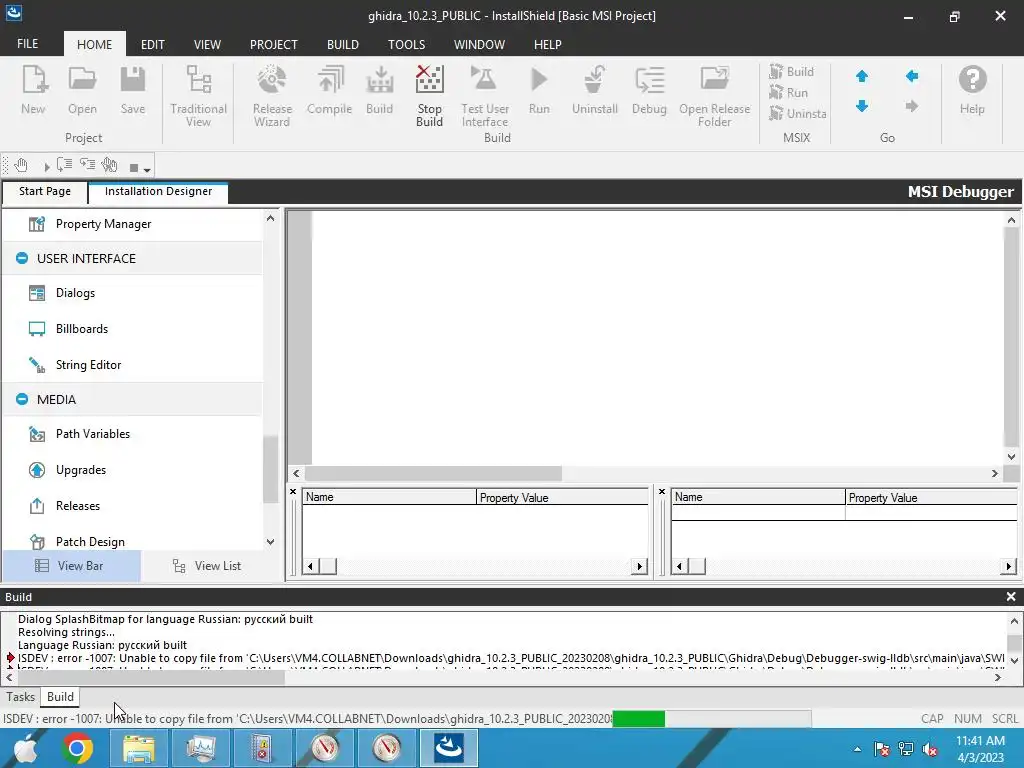
Task: Click the Apple start icon on taskbar
Action: point(26,748)
